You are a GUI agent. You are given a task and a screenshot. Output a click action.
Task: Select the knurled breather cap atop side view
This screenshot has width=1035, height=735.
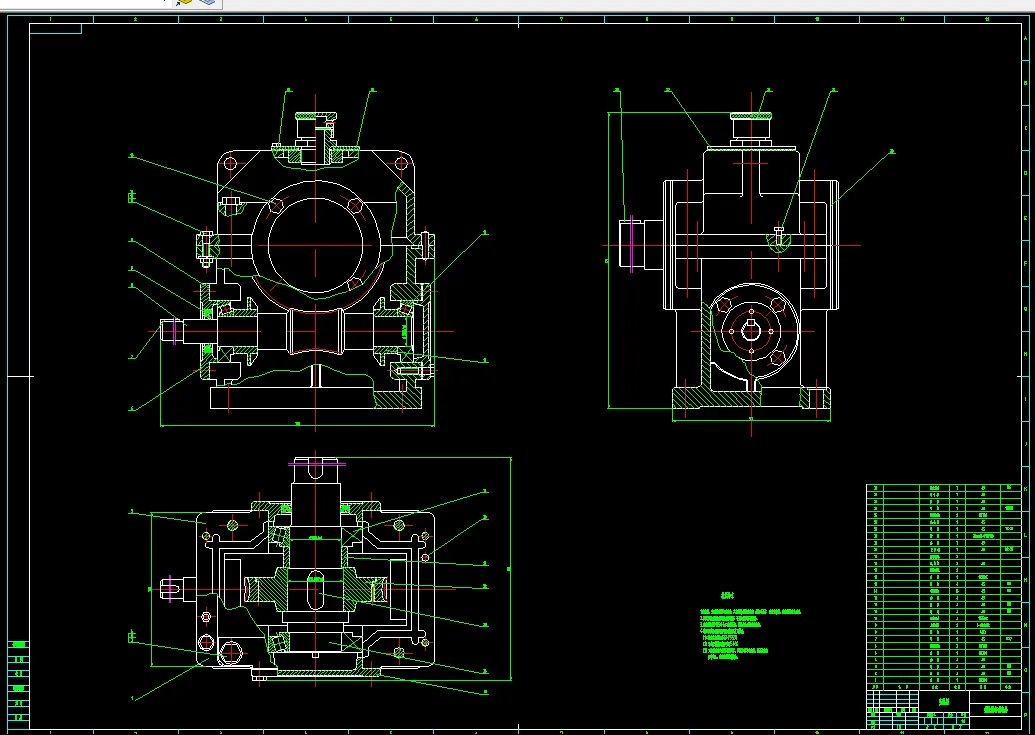[751, 116]
